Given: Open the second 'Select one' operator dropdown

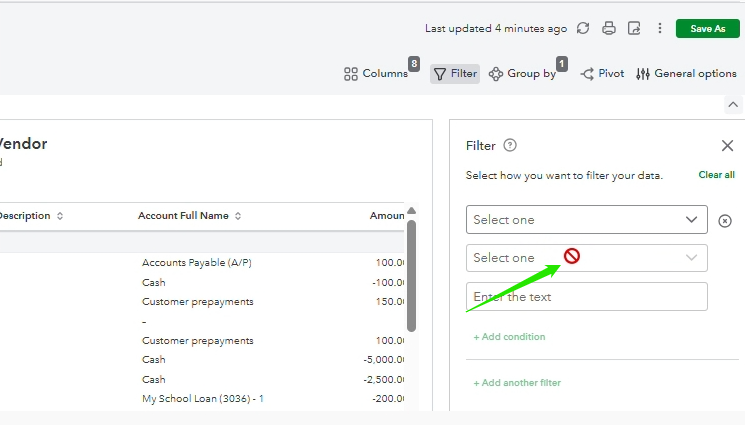Looking at the screenshot, I should click(x=586, y=258).
